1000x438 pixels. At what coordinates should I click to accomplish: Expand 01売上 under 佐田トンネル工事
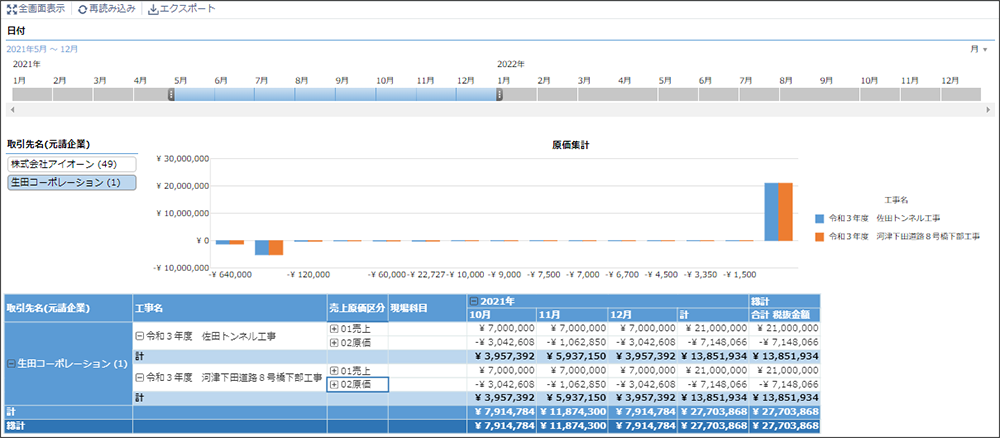click(x=334, y=328)
